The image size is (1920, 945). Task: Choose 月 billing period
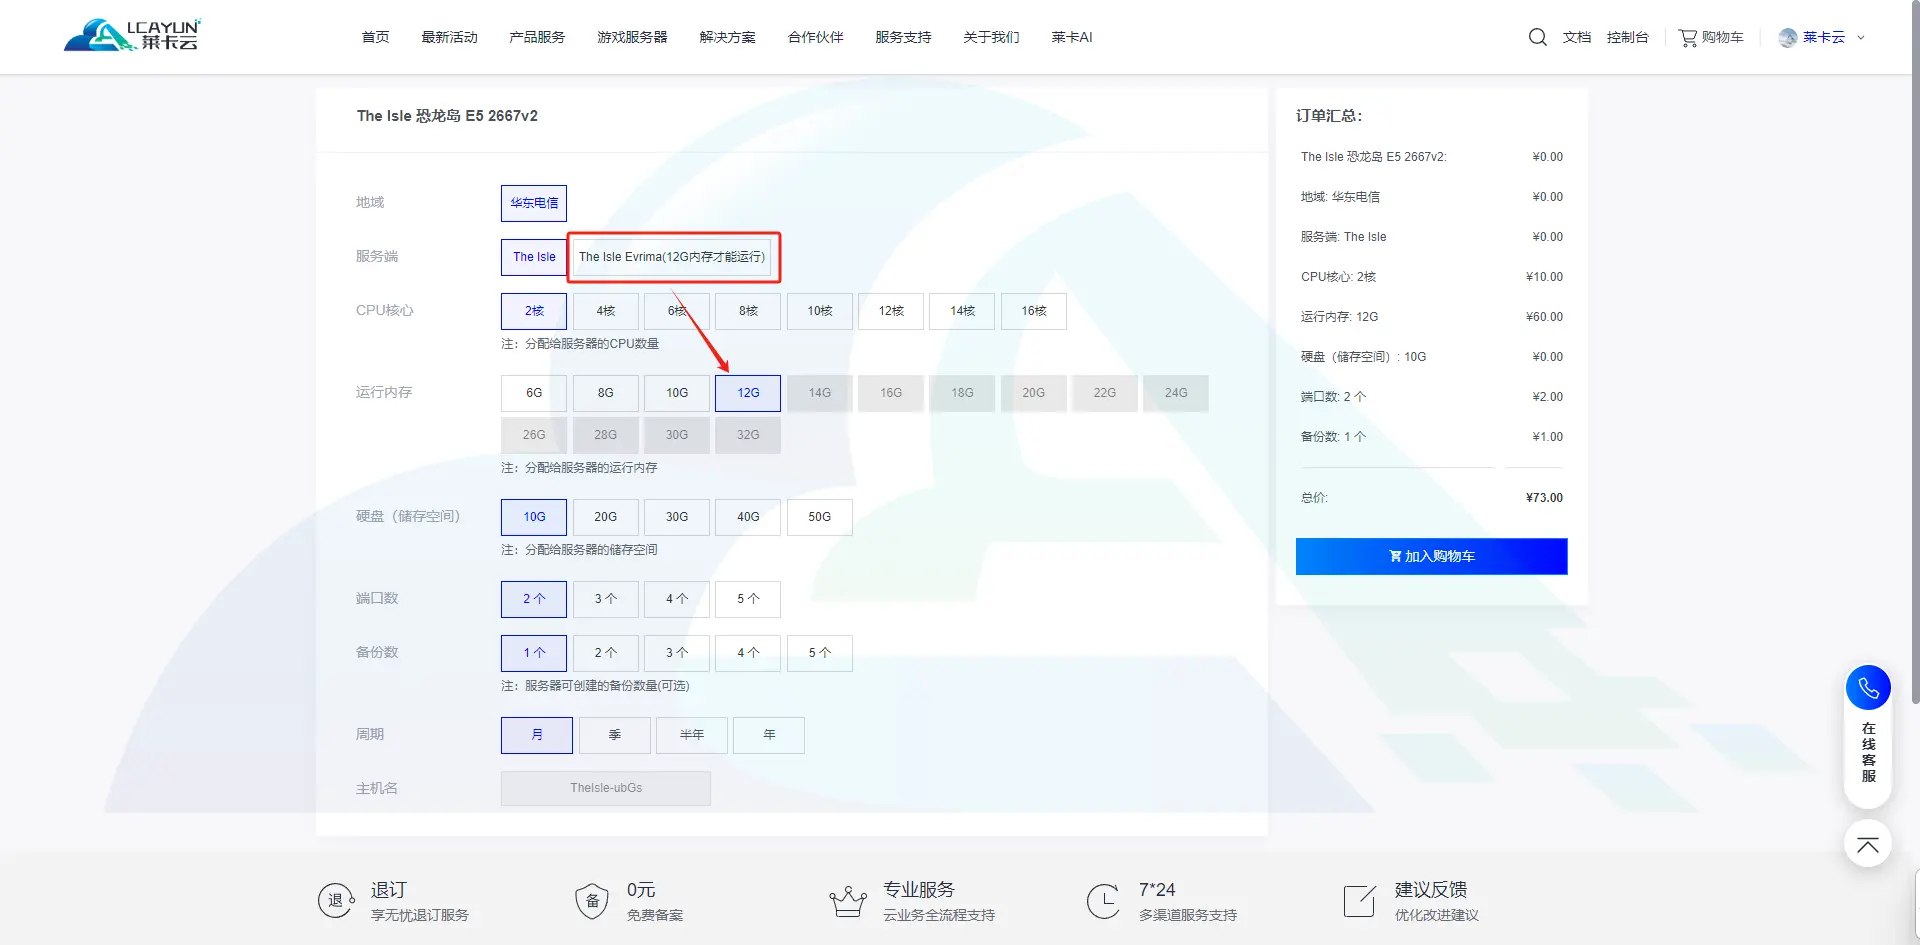pyautogui.click(x=537, y=735)
